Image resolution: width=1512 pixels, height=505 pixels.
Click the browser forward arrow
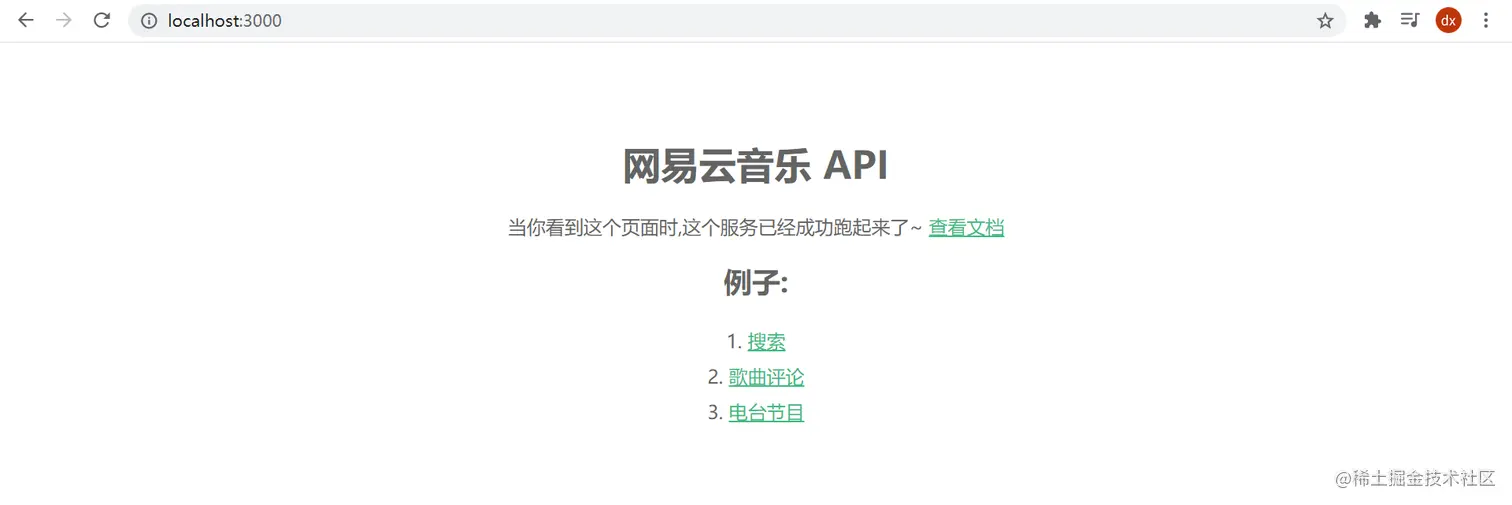click(64, 20)
